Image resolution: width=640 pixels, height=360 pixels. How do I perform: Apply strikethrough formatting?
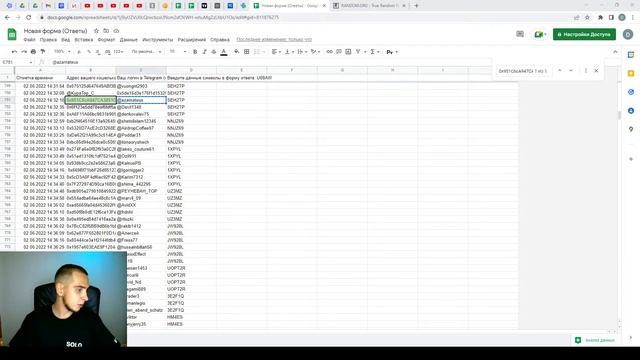(x=214, y=52)
